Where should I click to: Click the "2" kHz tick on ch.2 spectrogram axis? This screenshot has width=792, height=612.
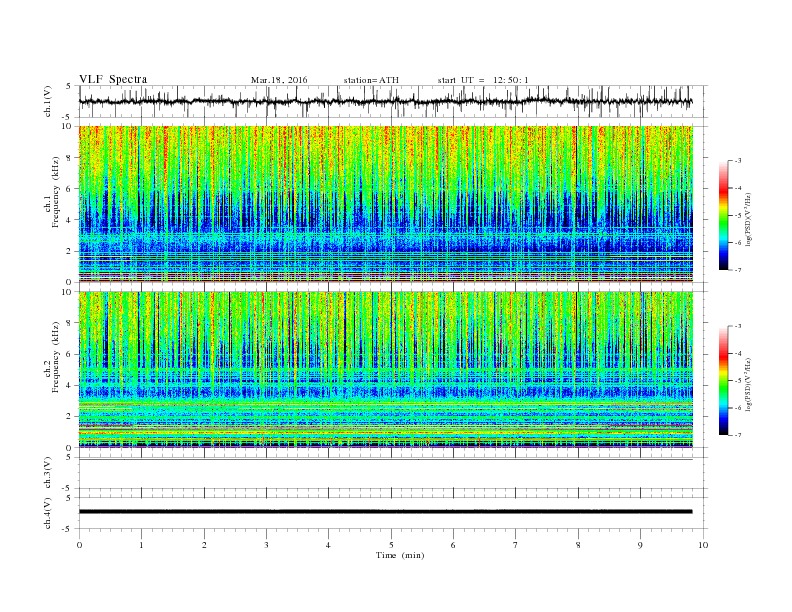(x=70, y=417)
